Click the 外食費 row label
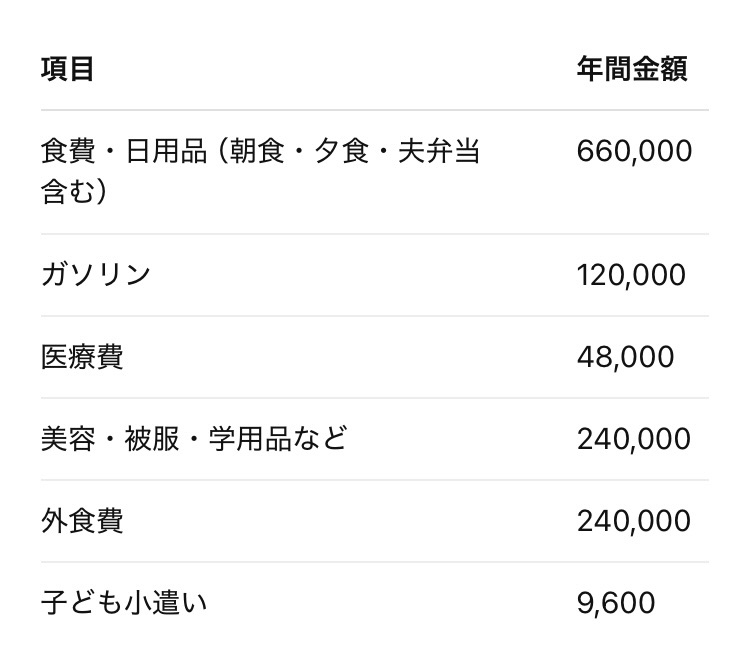750x665 pixels. pyautogui.click(x=82, y=521)
